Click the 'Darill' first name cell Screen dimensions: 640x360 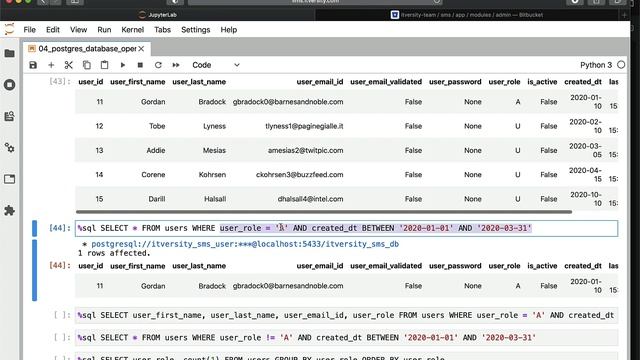[157, 199]
